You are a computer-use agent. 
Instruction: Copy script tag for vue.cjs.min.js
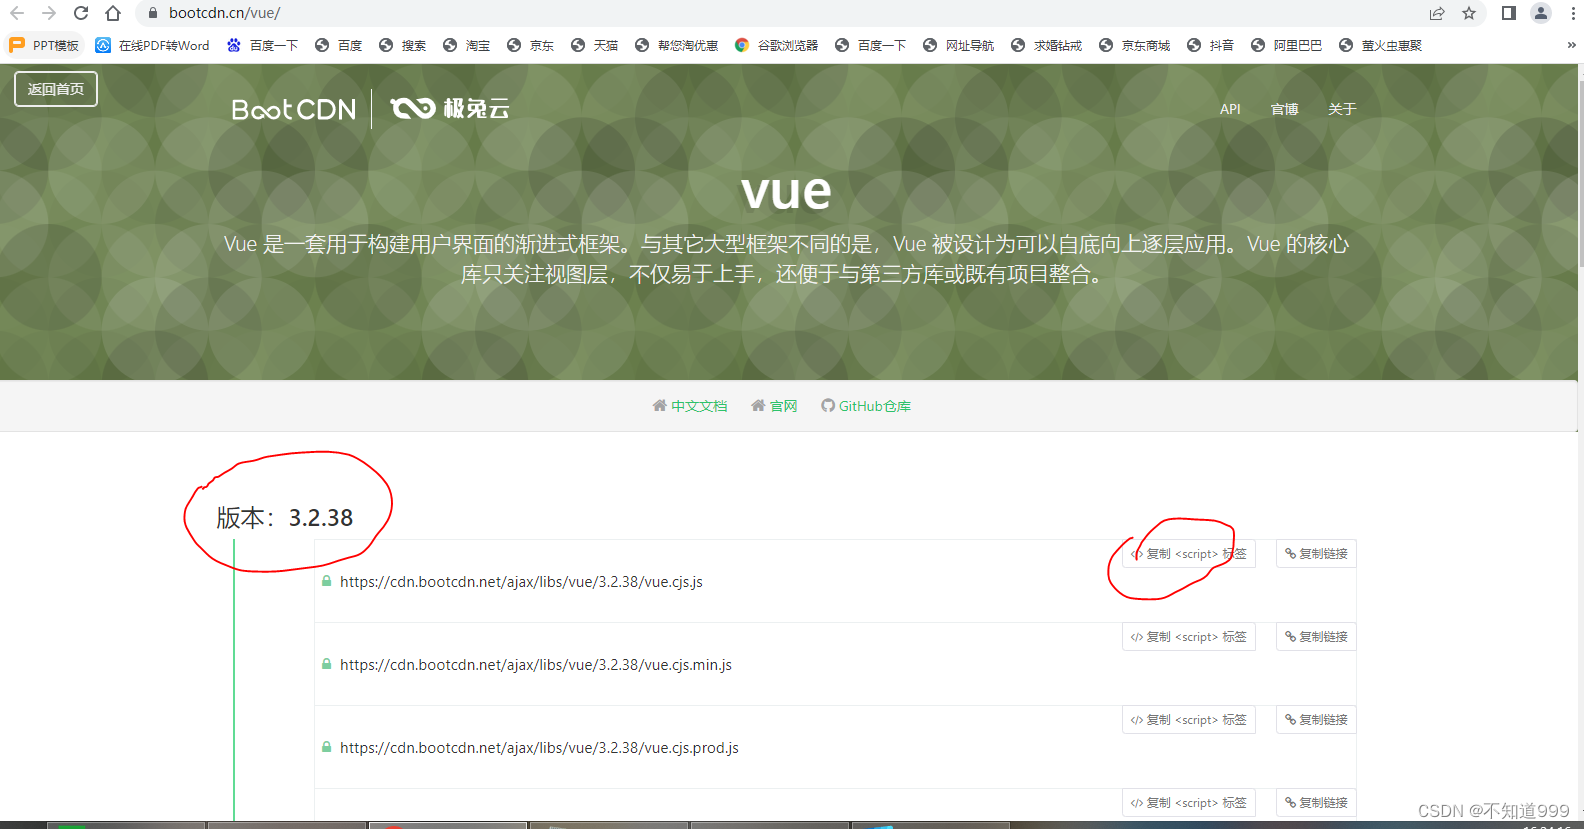(1188, 637)
